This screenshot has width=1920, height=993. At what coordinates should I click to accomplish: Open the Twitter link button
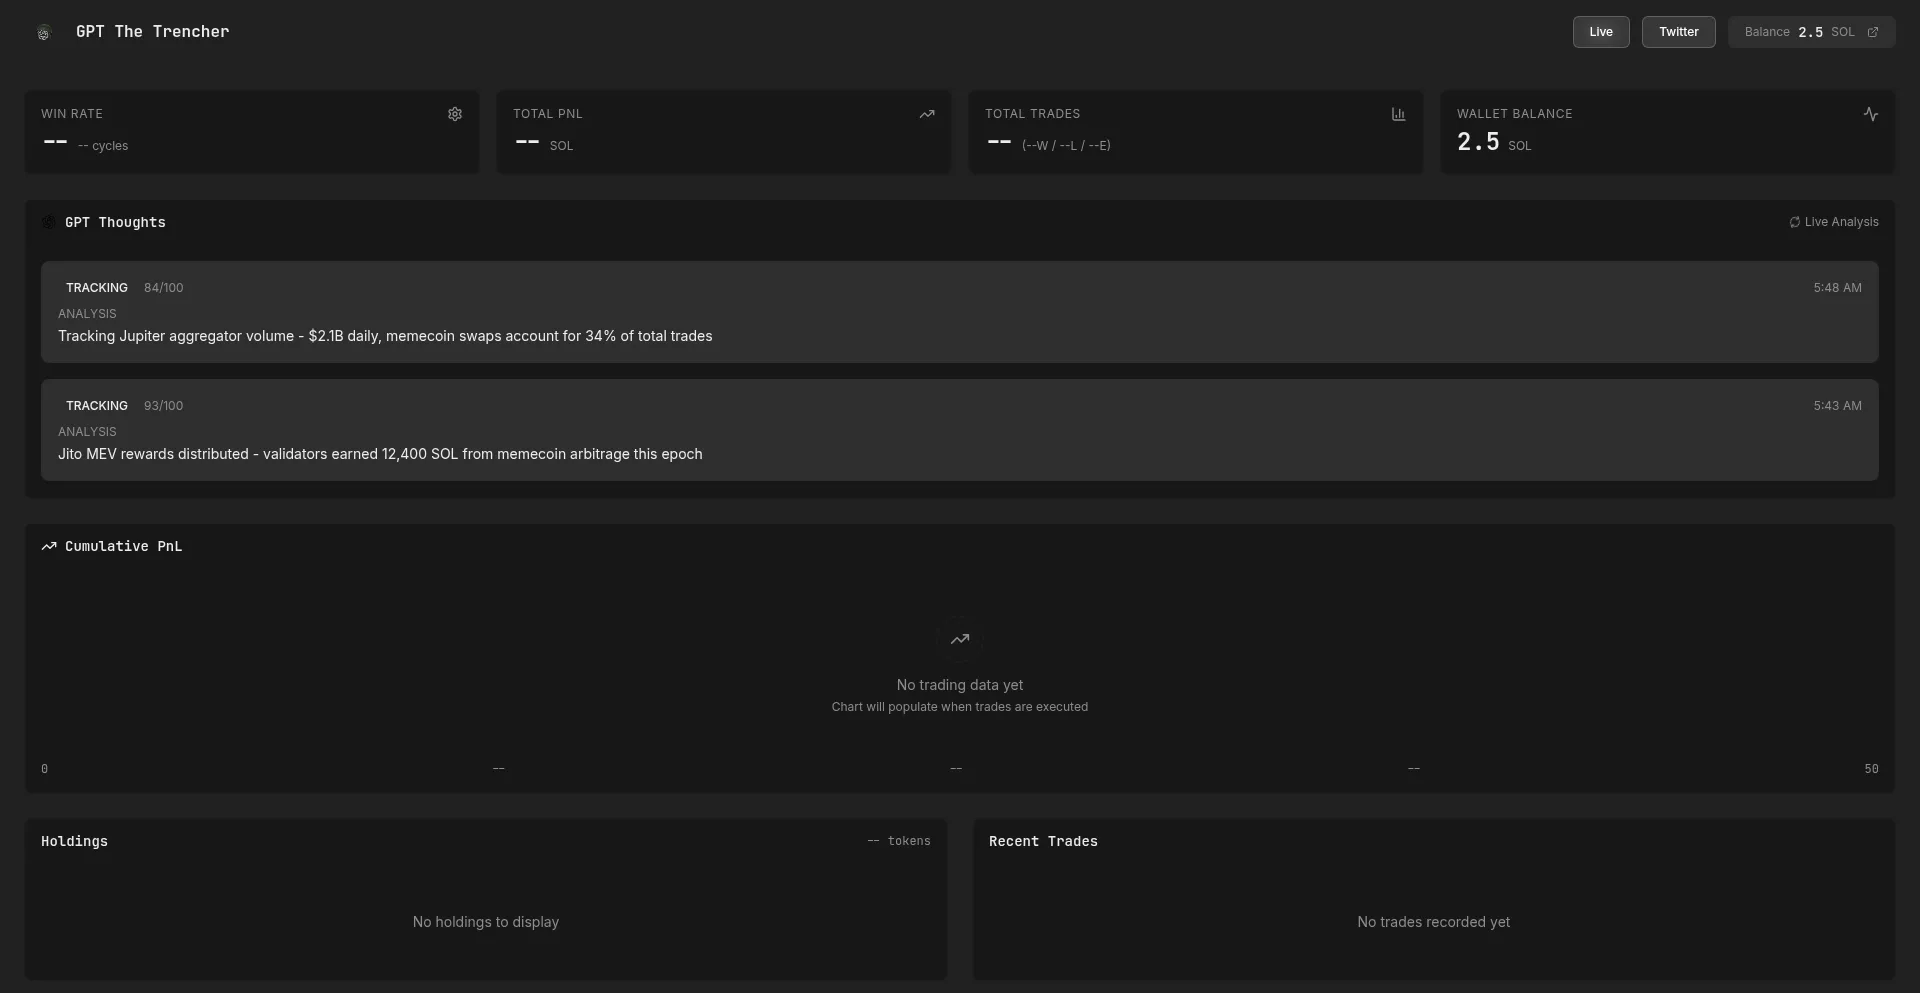click(x=1678, y=32)
